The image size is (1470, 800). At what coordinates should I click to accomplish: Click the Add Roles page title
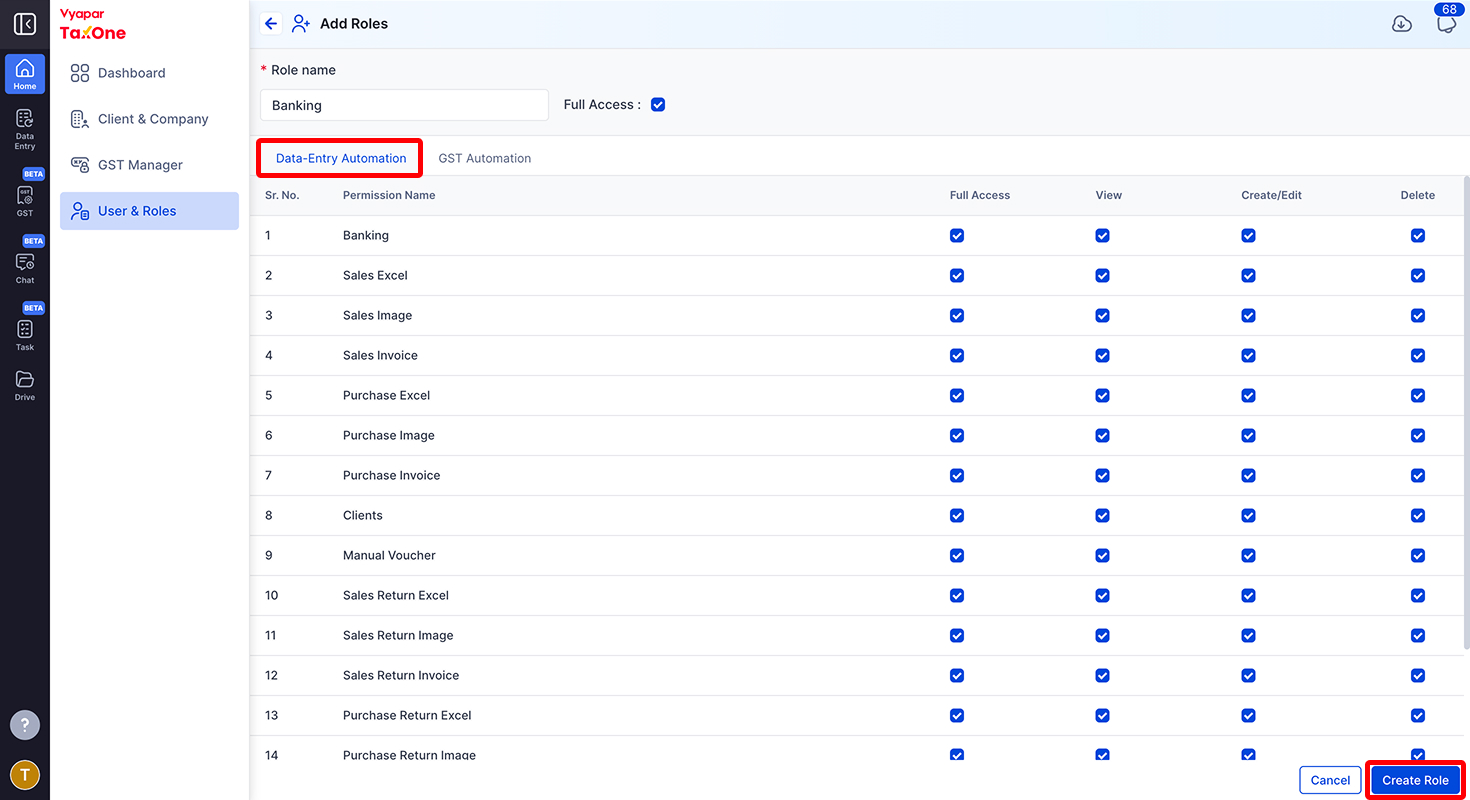[x=354, y=24]
